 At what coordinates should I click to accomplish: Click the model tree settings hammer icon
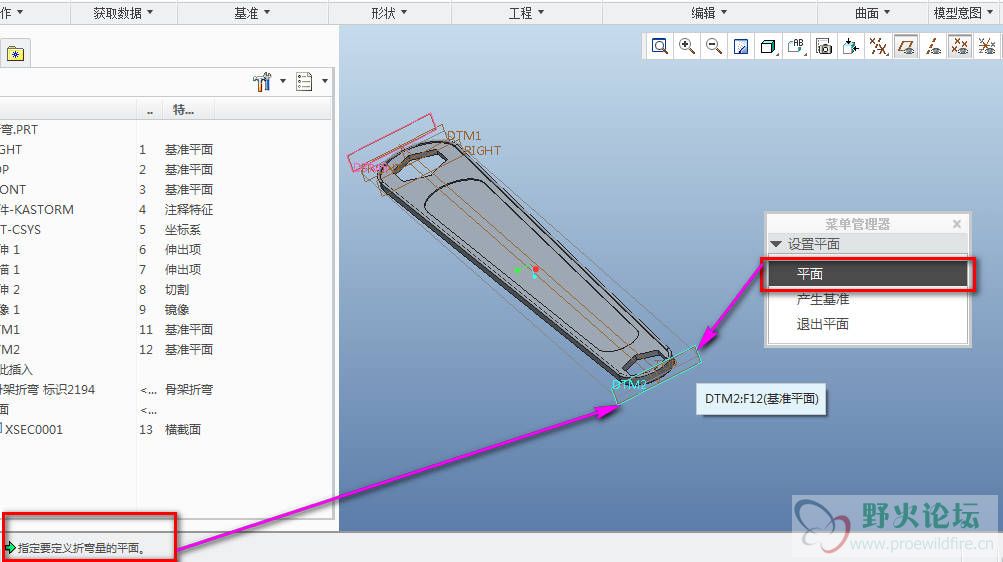point(262,81)
